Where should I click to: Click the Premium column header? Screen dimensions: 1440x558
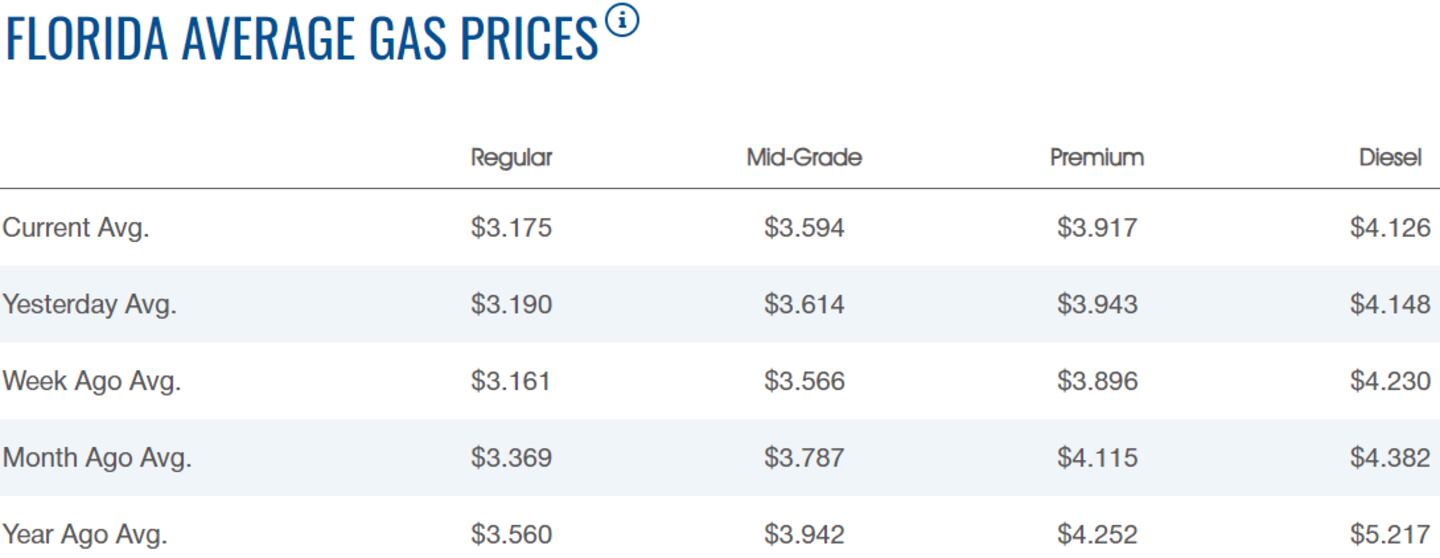(x=1096, y=158)
